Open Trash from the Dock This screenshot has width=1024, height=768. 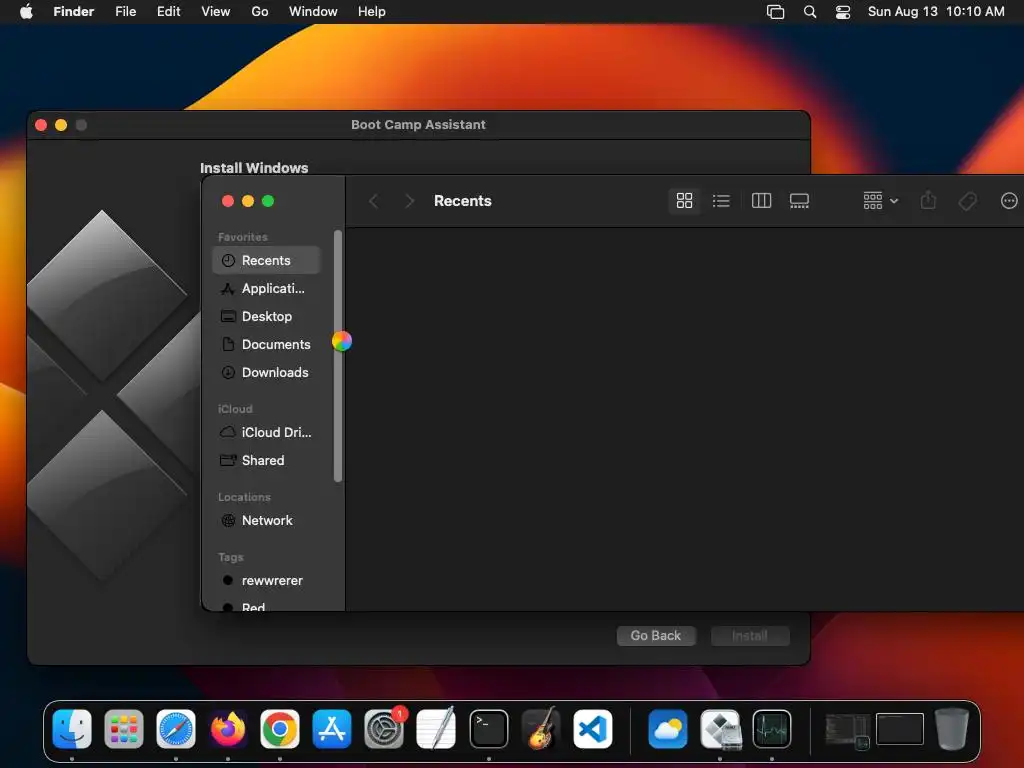tap(952, 728)
